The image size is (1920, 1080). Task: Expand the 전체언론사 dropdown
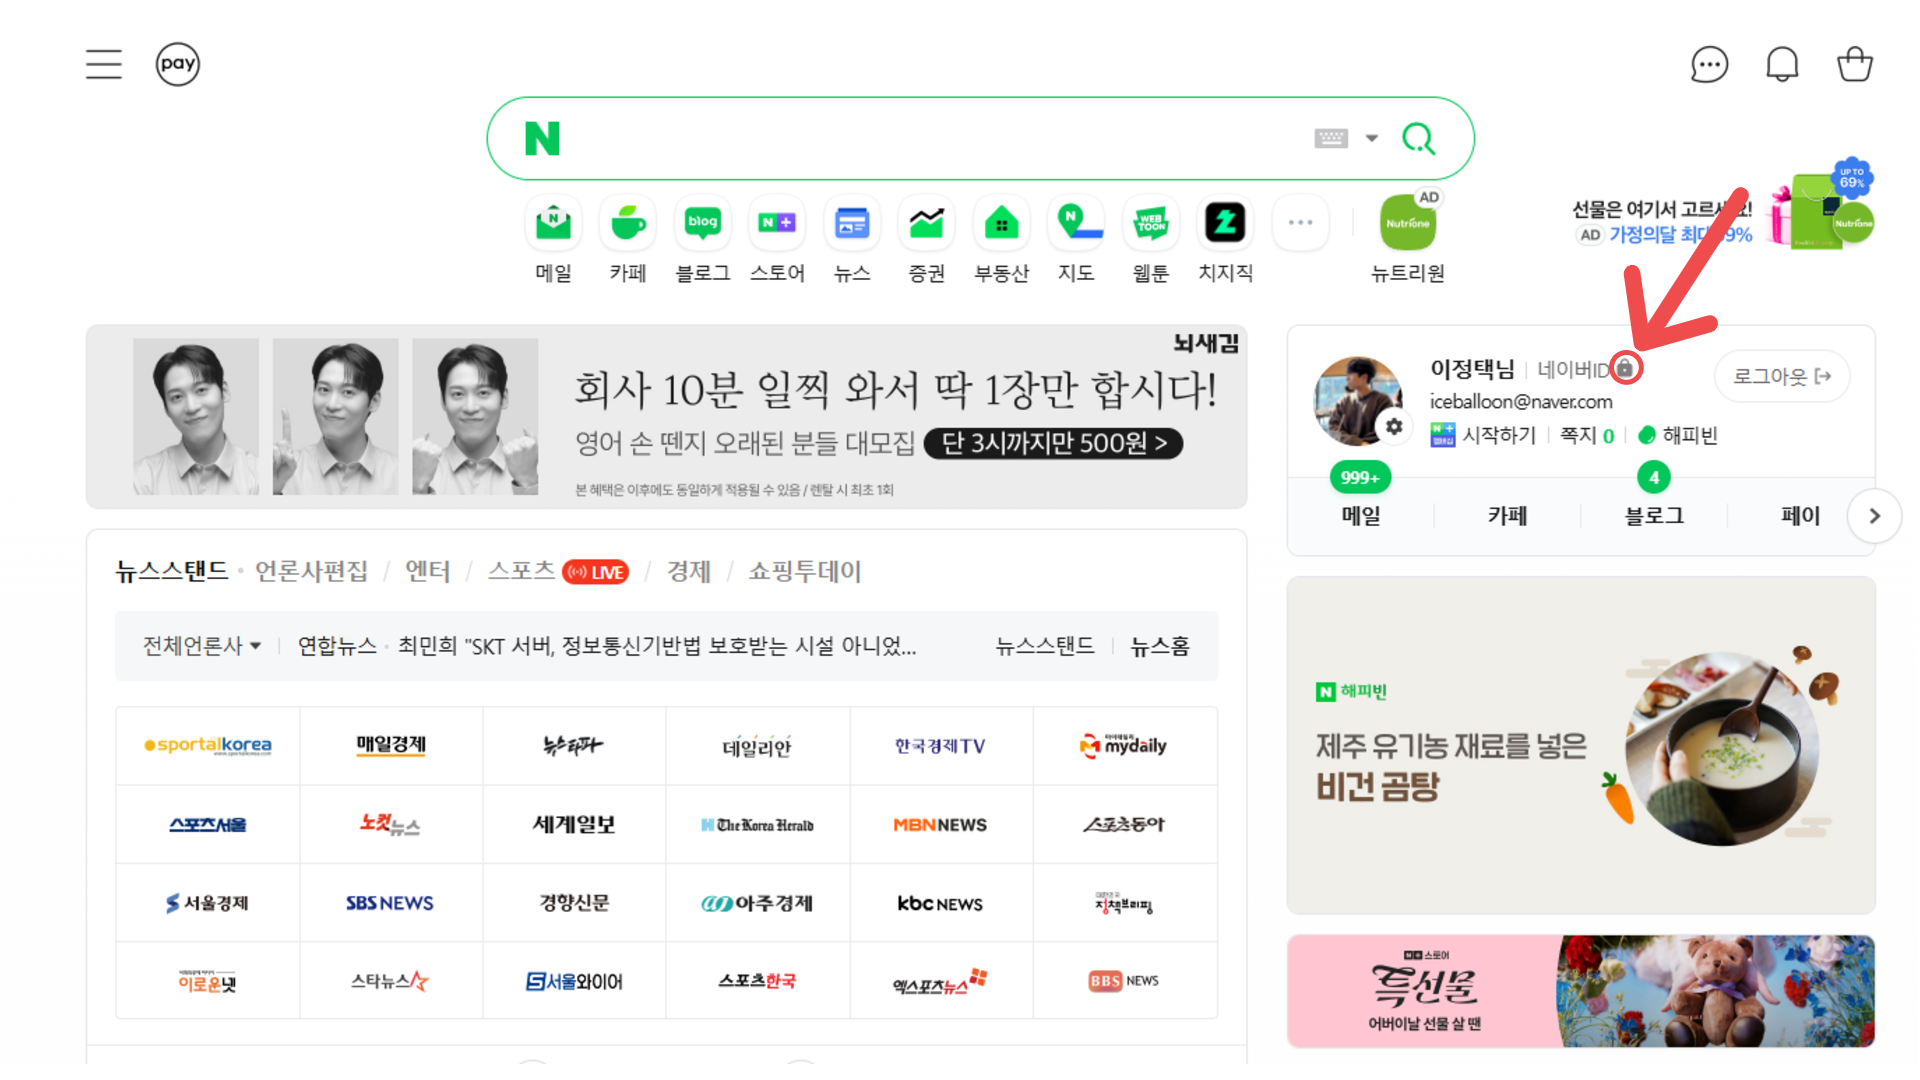[202, 646]
